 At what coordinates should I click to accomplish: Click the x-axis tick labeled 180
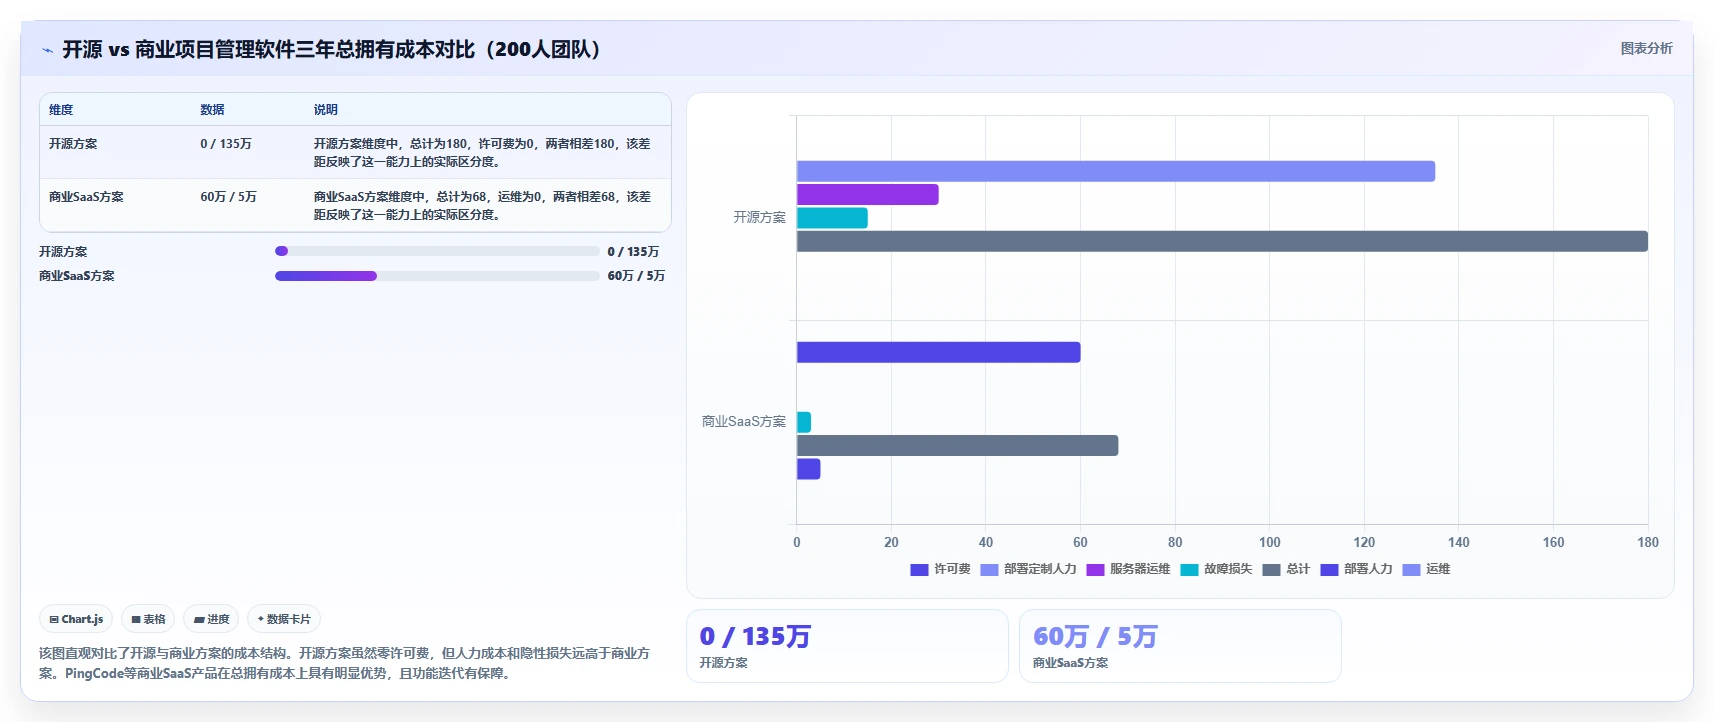click(x=1648, y=542)
